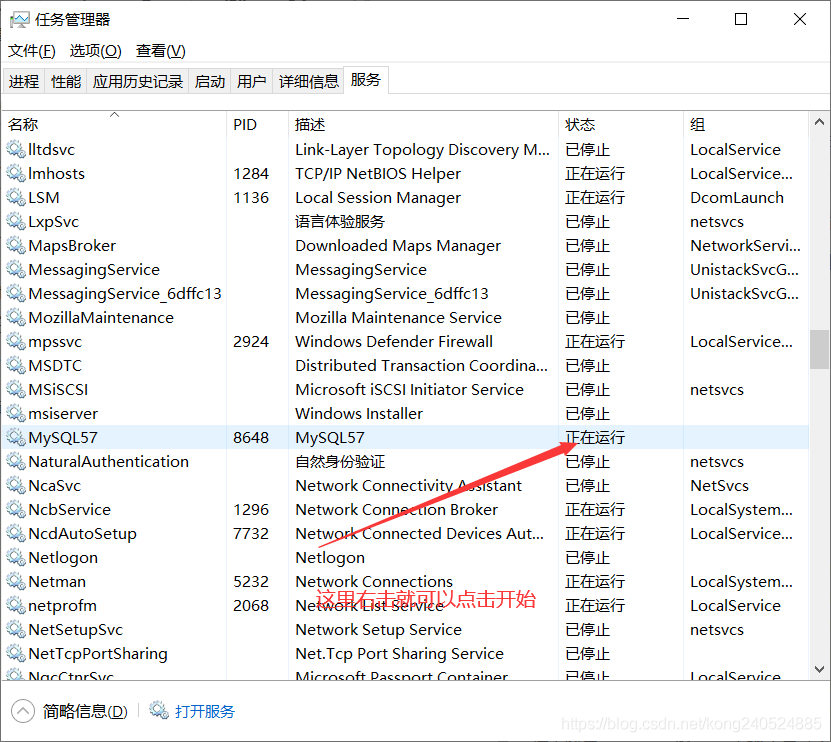
Task: Click the gear icon next to MSiSCSI
Action: click(x=16, y=390)
